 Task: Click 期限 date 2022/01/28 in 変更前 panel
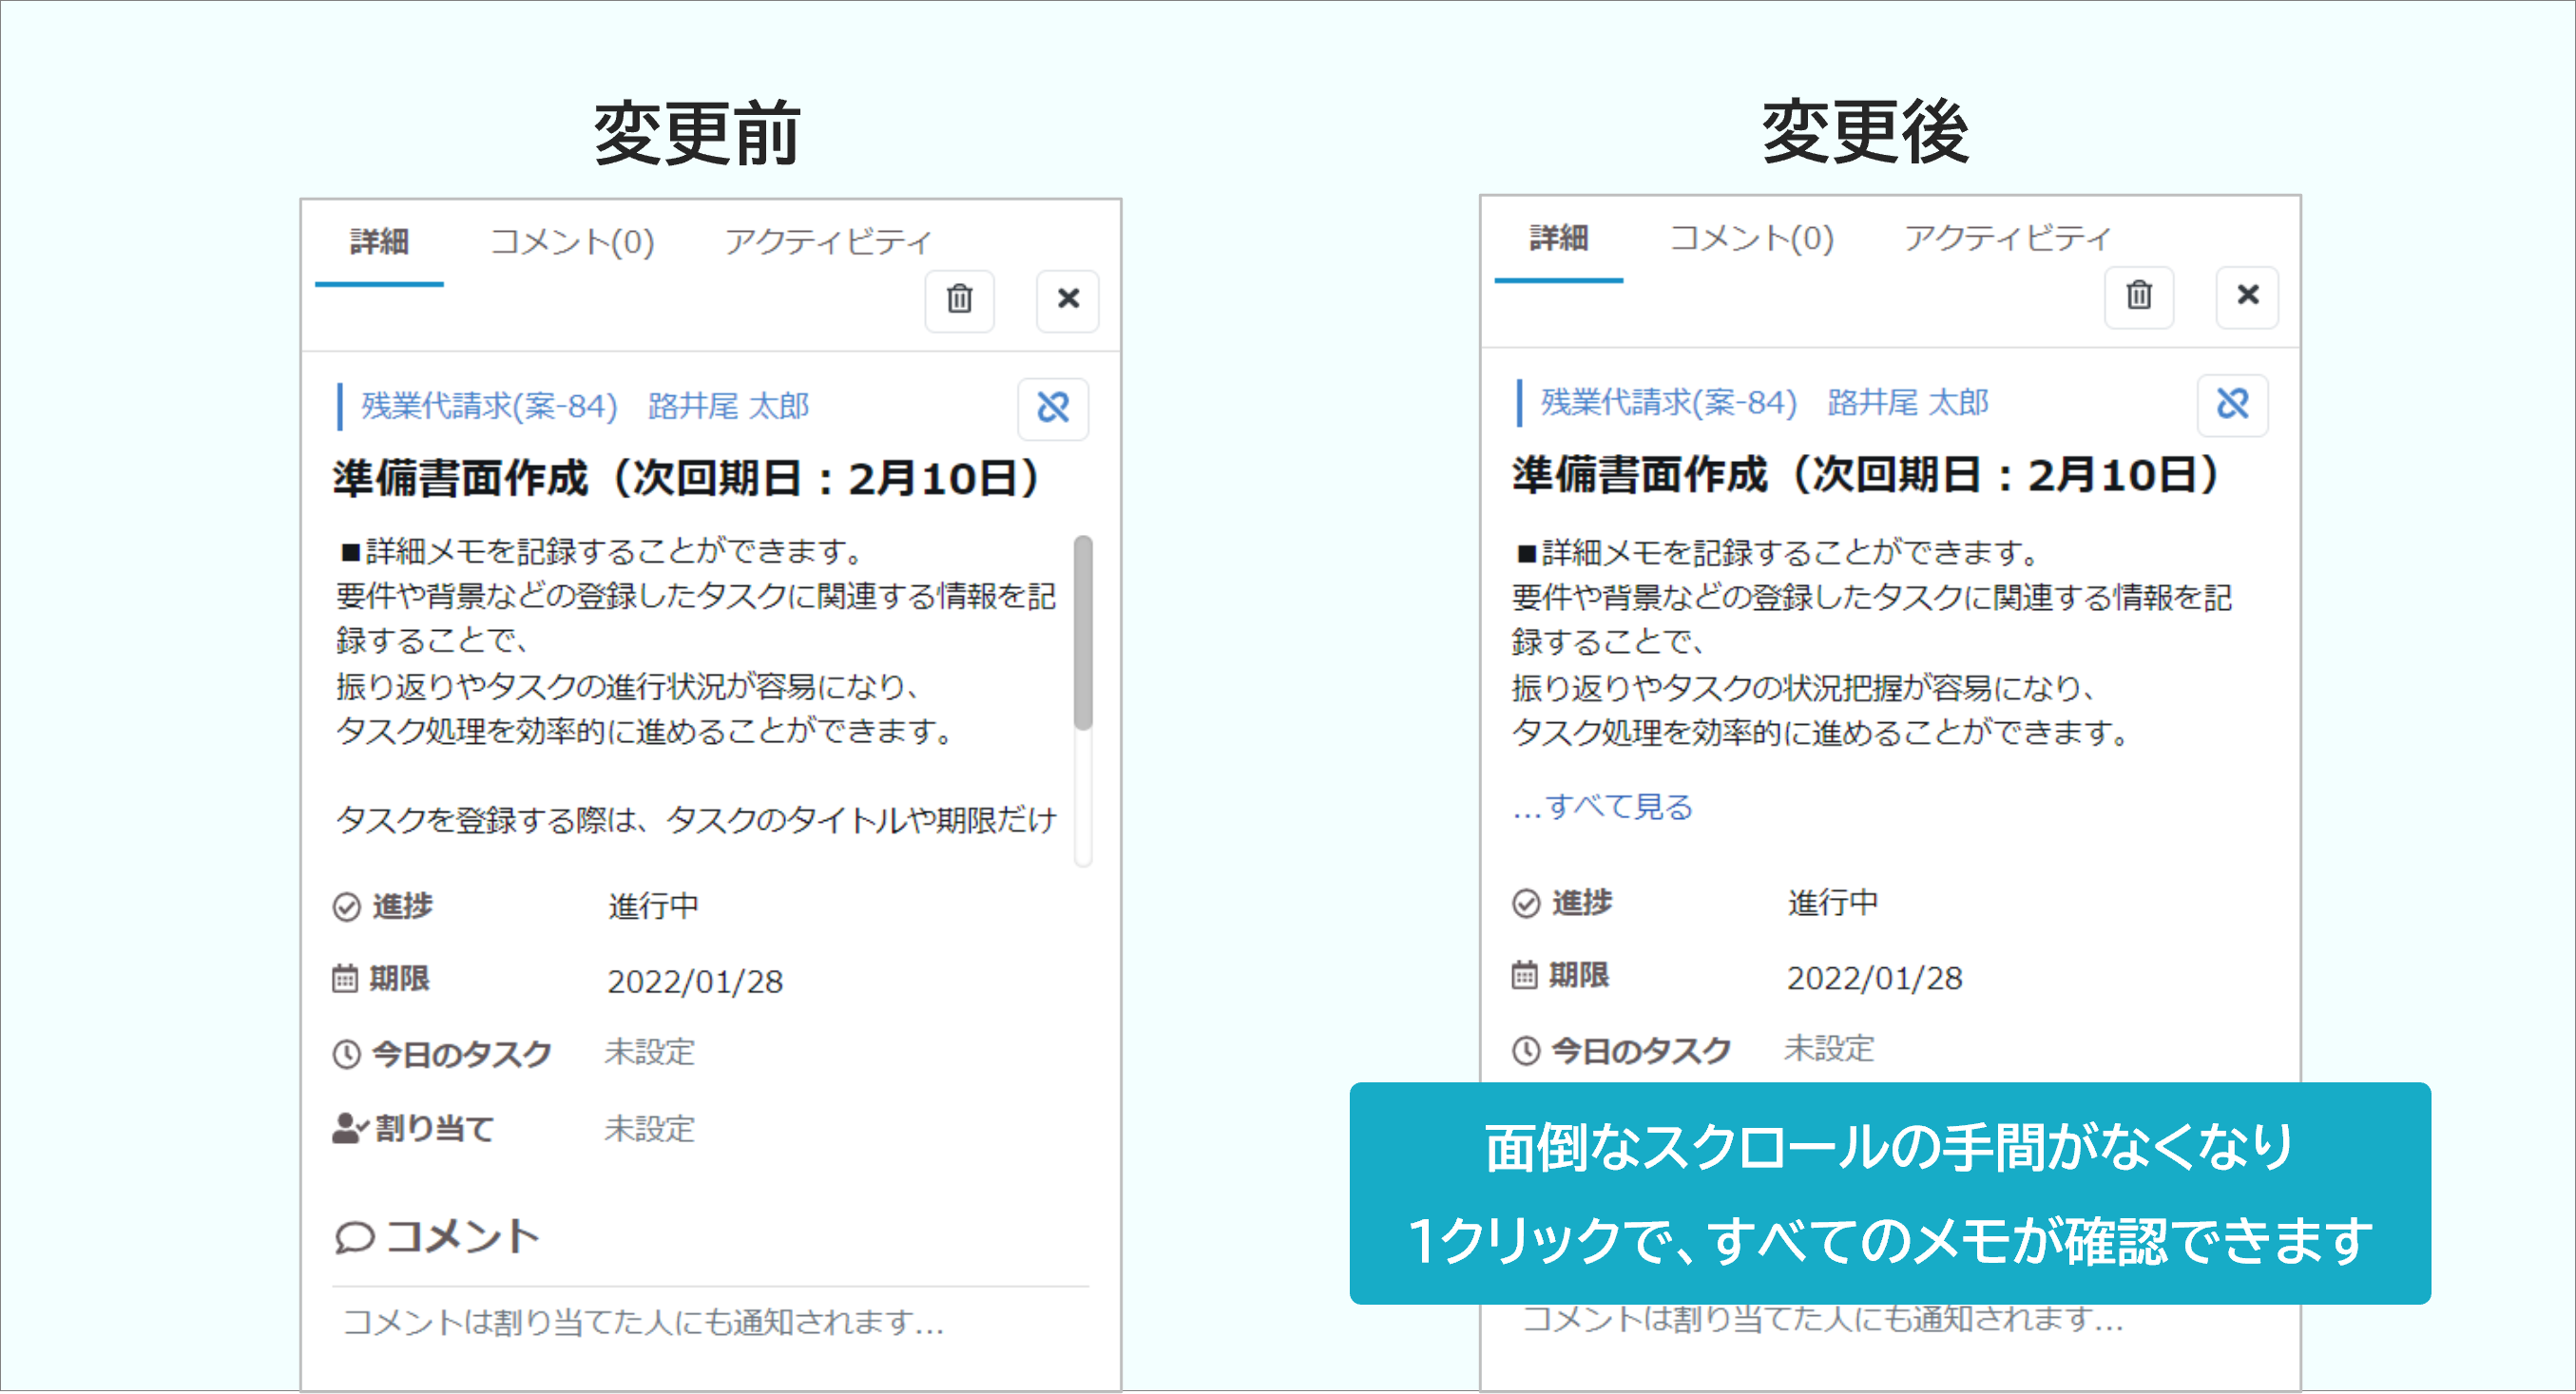(x=695, y=982)
